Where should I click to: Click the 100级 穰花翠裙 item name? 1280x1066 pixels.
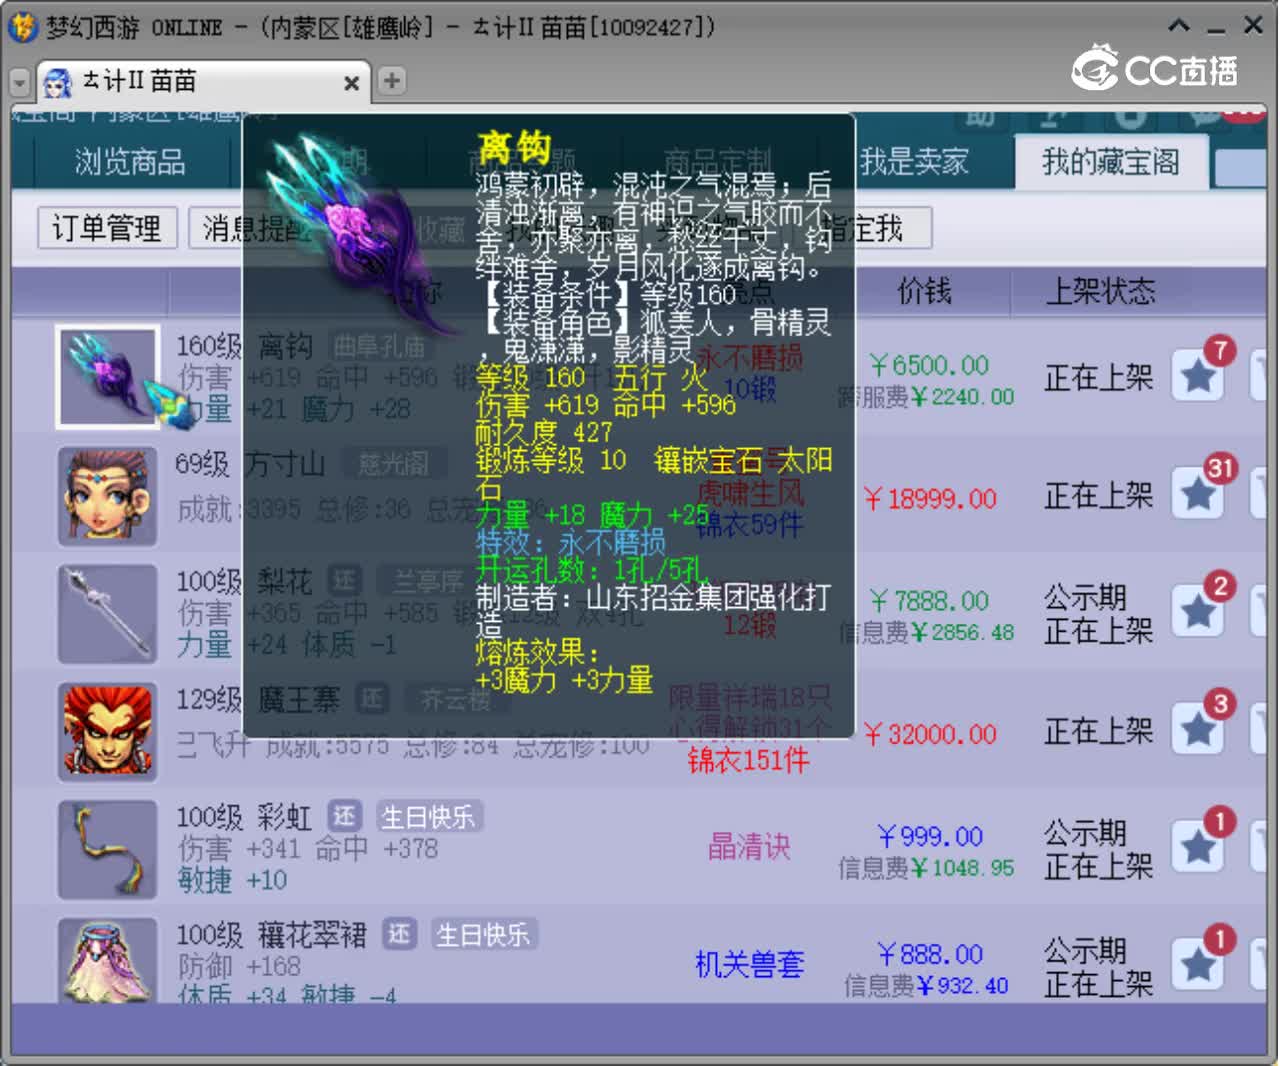(x=271, y=935)
